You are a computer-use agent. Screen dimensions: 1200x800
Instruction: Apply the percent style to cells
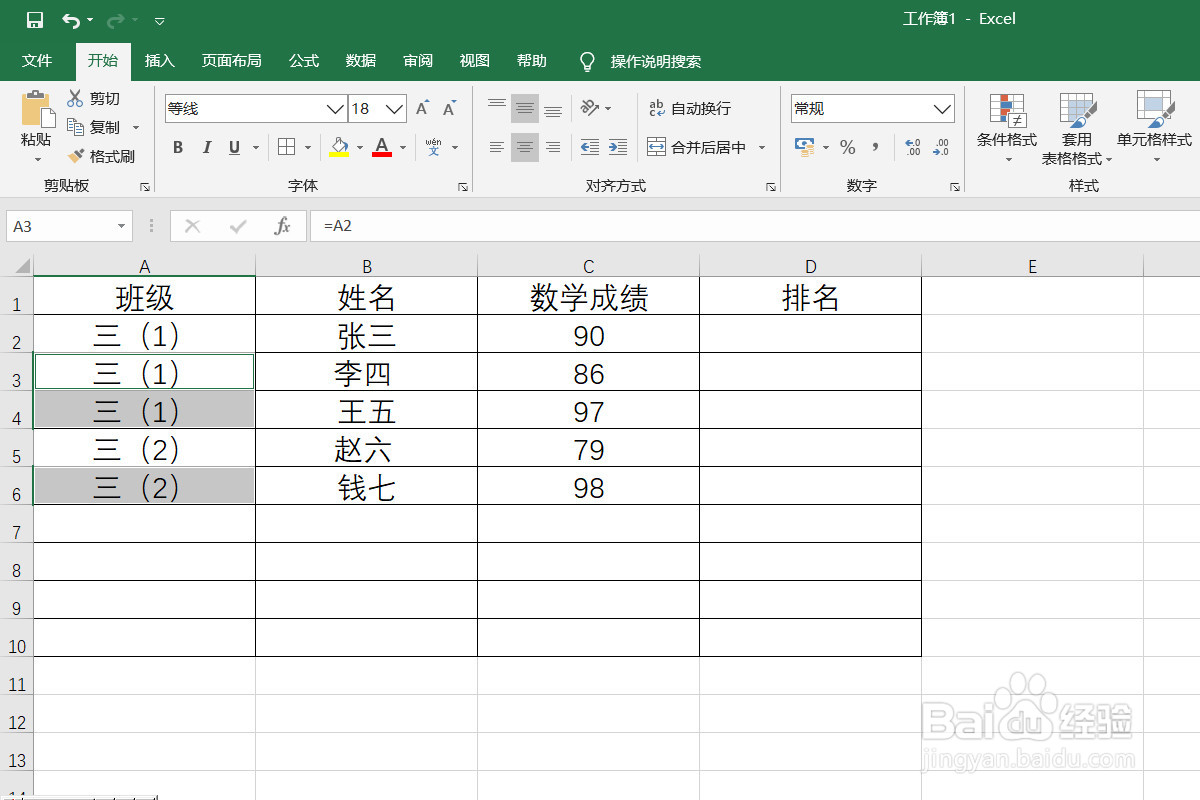(847, 147)
